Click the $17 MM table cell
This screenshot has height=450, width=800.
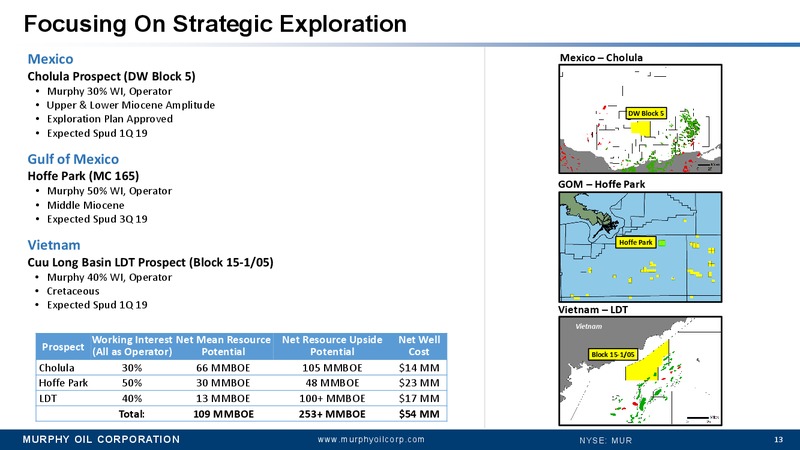tap(419, 398)
